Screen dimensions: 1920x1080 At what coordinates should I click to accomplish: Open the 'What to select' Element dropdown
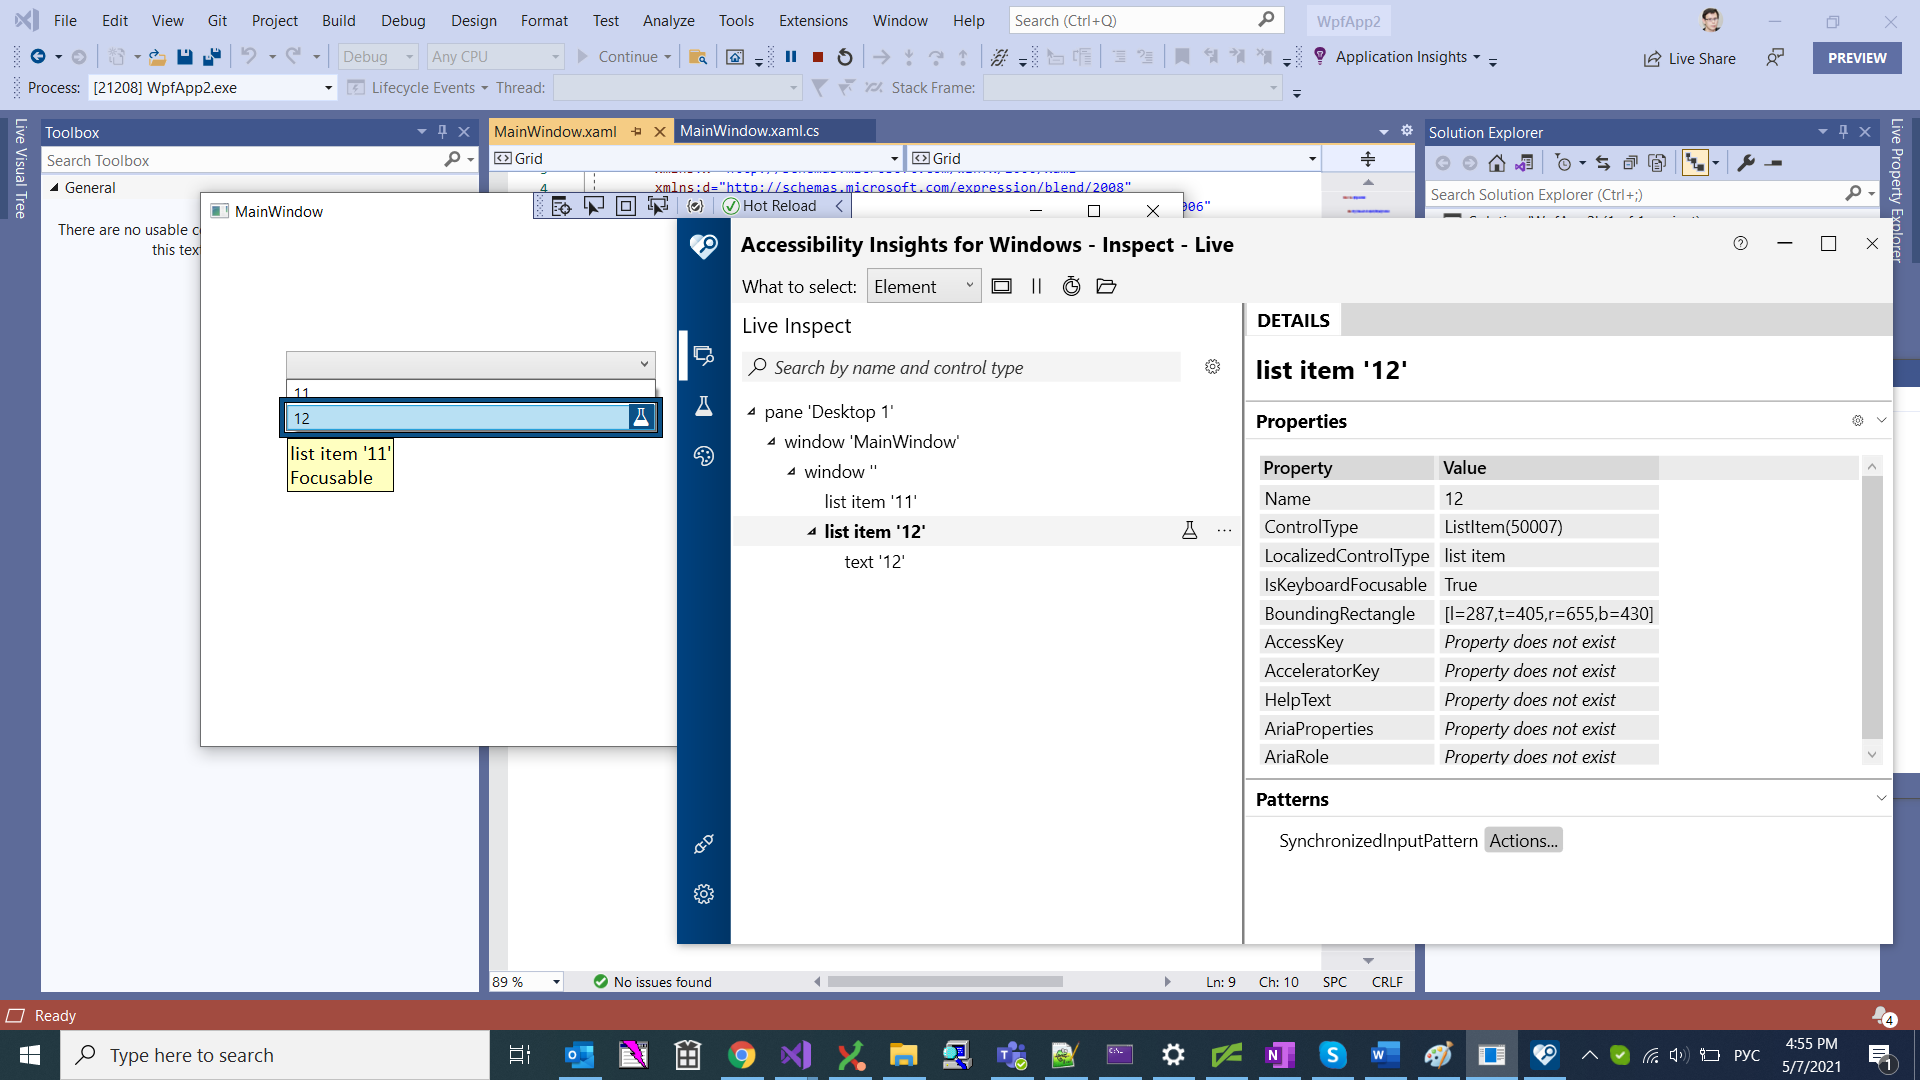point(922,285)
